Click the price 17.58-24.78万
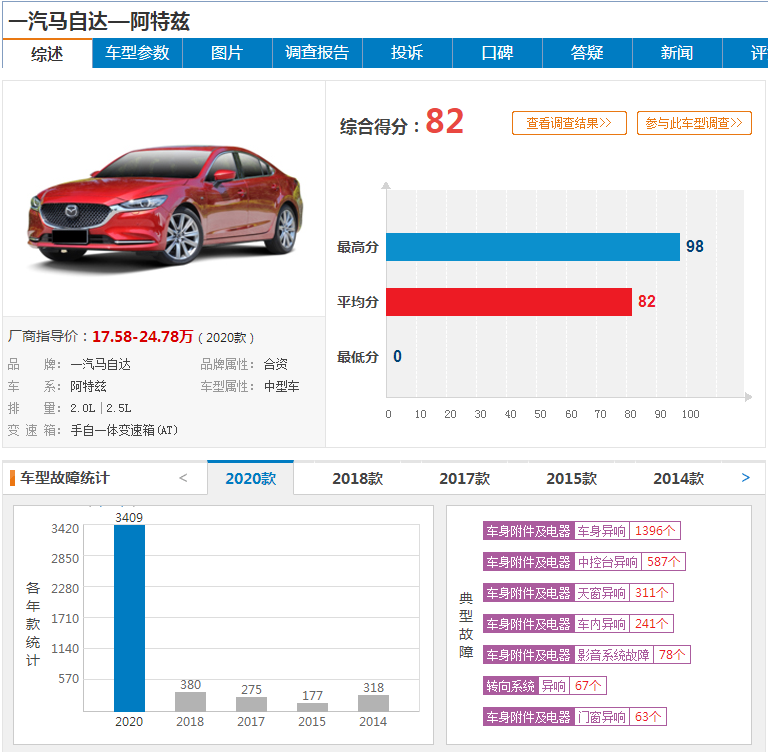Image resolution: width=768 pixels, height=752 pixels. pos(143,337)
